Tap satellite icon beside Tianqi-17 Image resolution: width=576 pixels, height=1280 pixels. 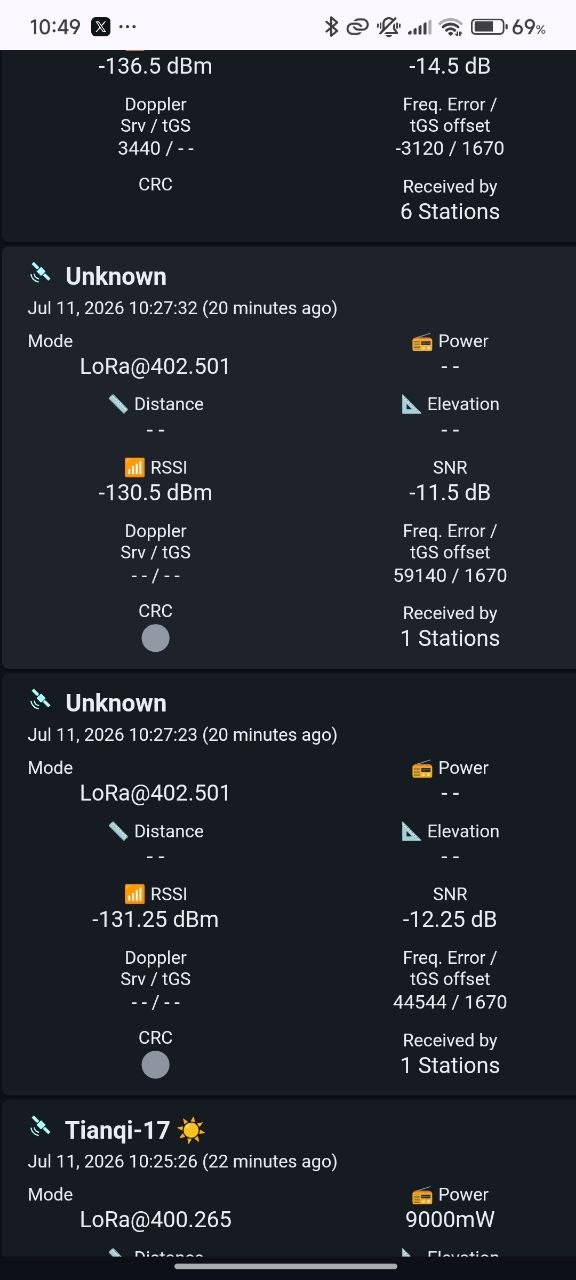40,1127
